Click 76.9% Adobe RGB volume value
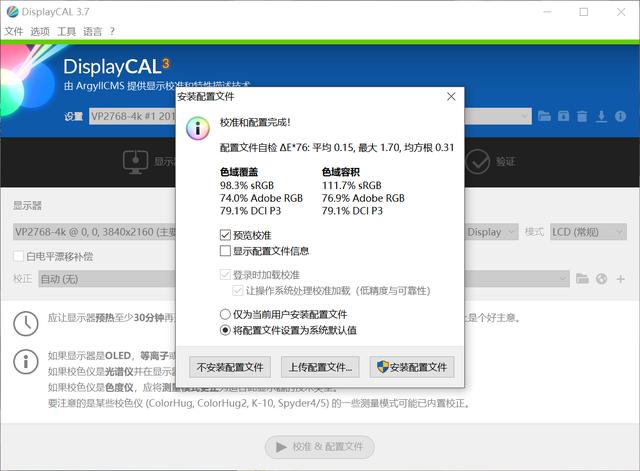640x471 pixels. [x=363, y=198]
